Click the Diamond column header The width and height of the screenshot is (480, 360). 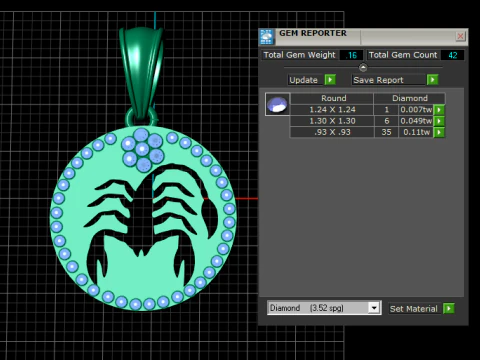coord(410,98)
